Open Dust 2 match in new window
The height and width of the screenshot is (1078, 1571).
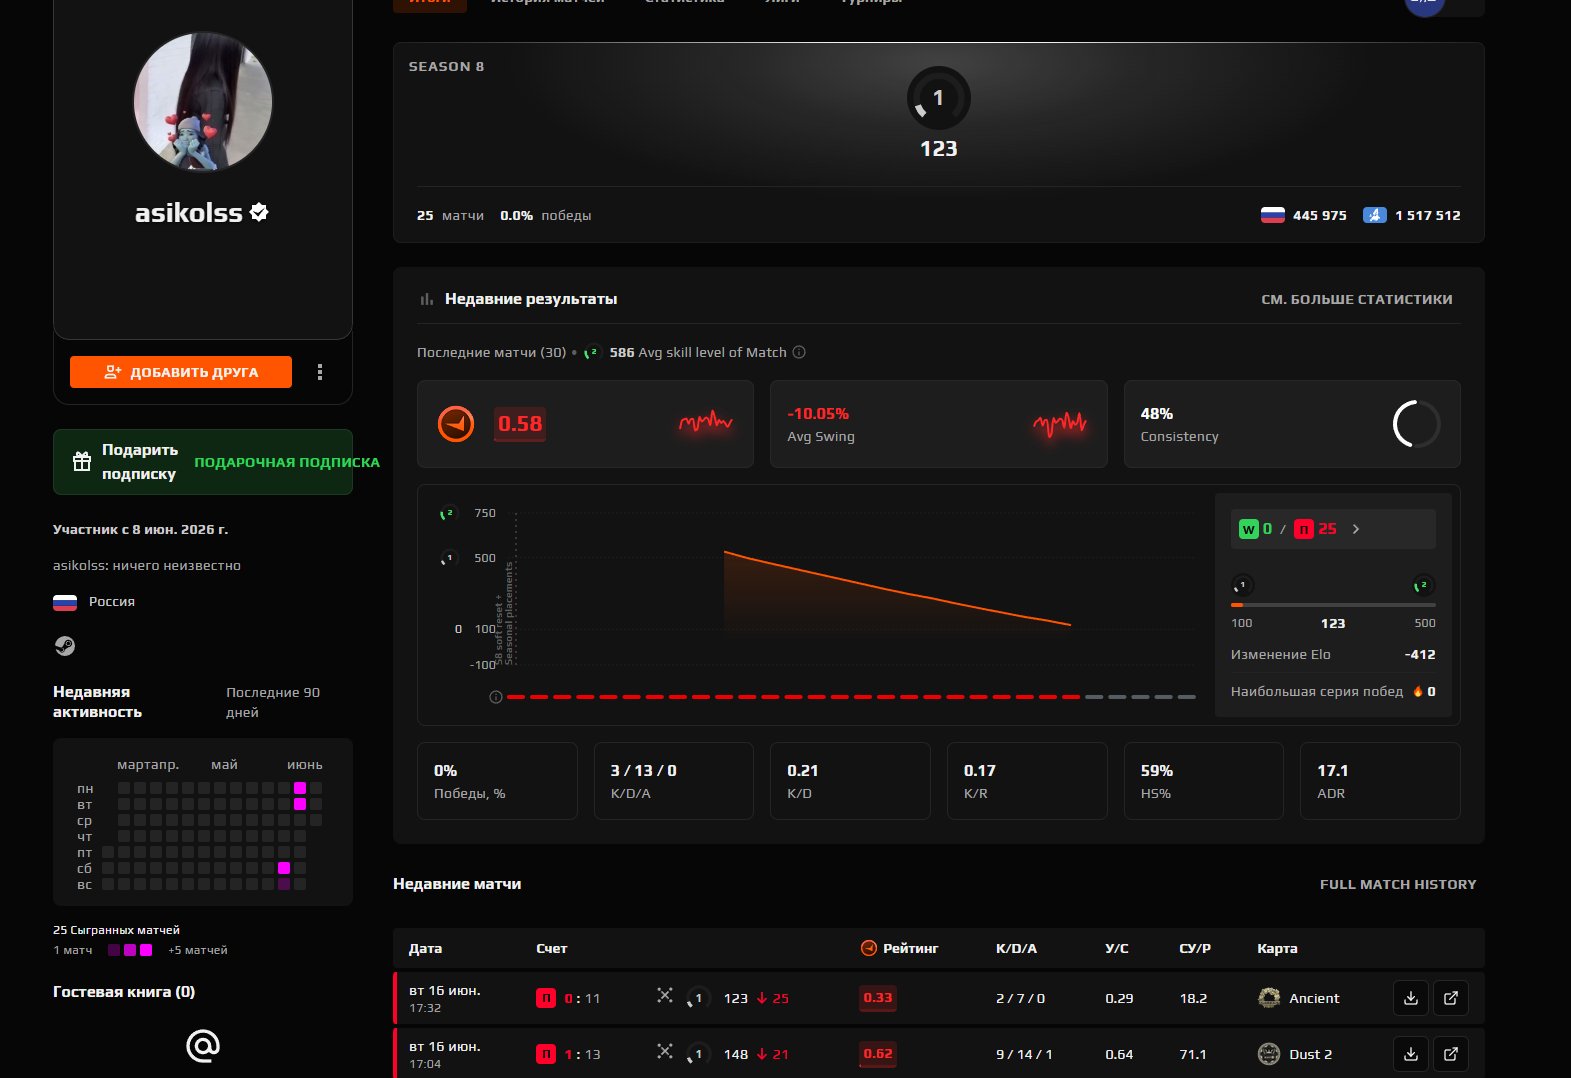click(1451, 1054)
